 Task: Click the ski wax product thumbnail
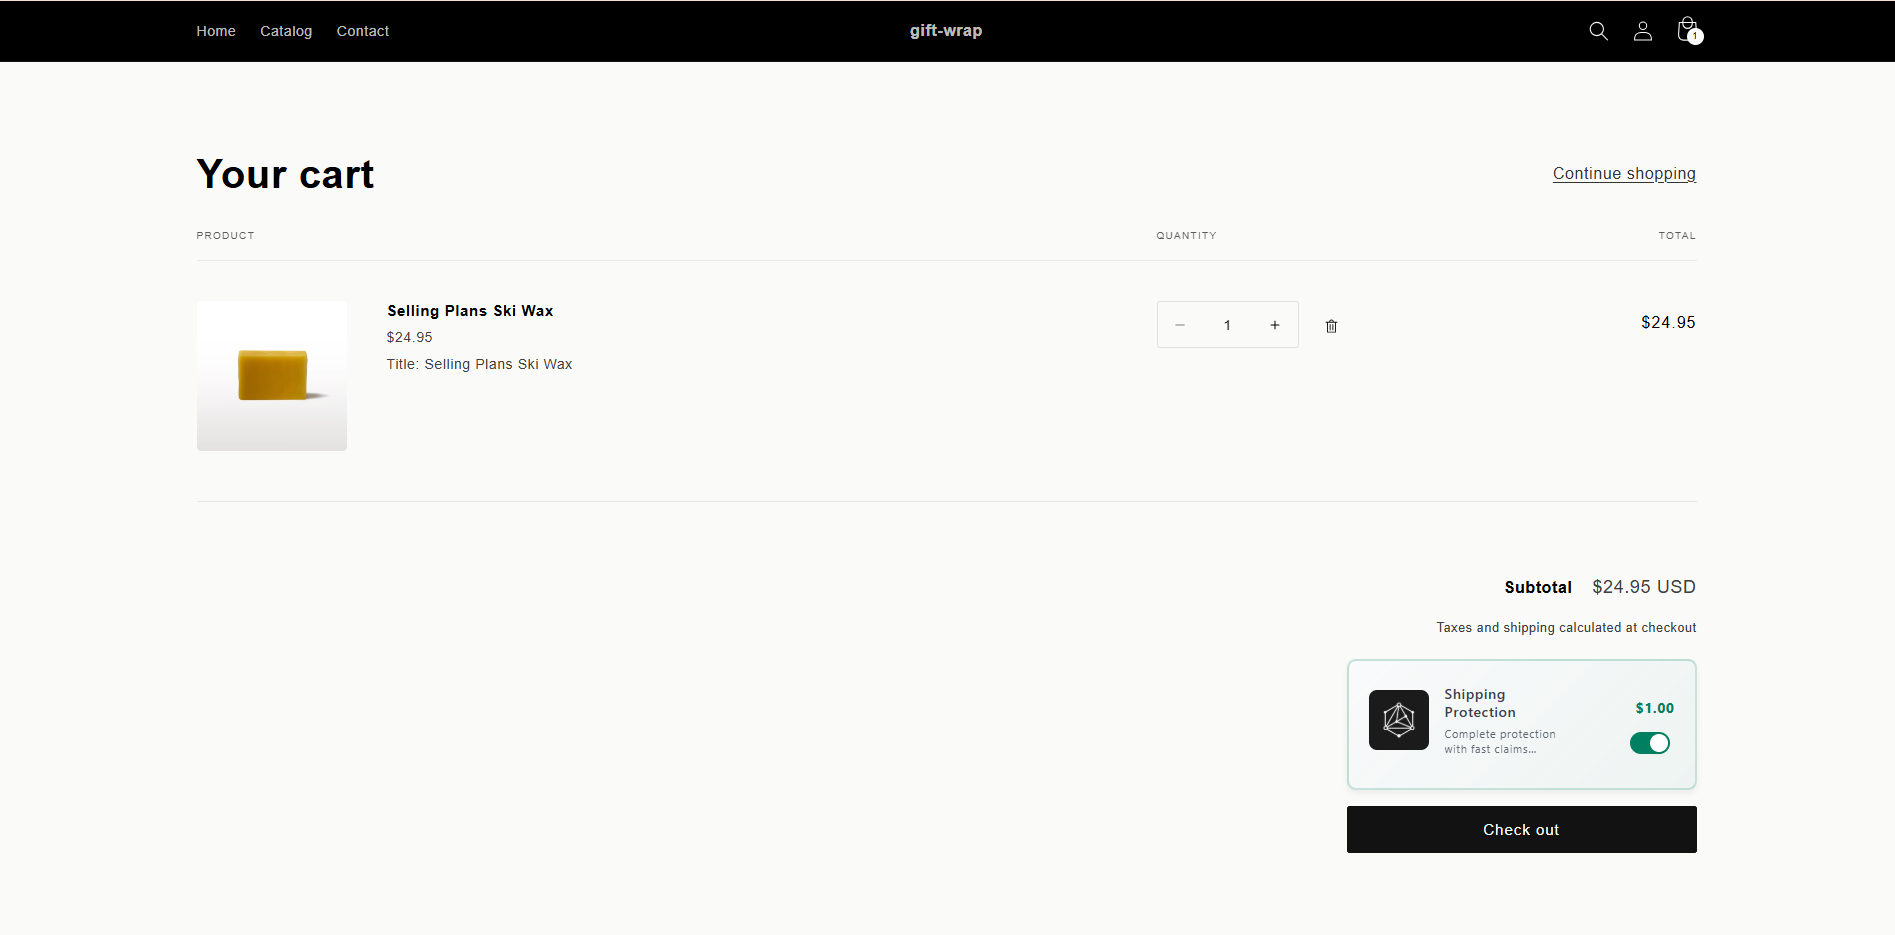click(271, 375)
